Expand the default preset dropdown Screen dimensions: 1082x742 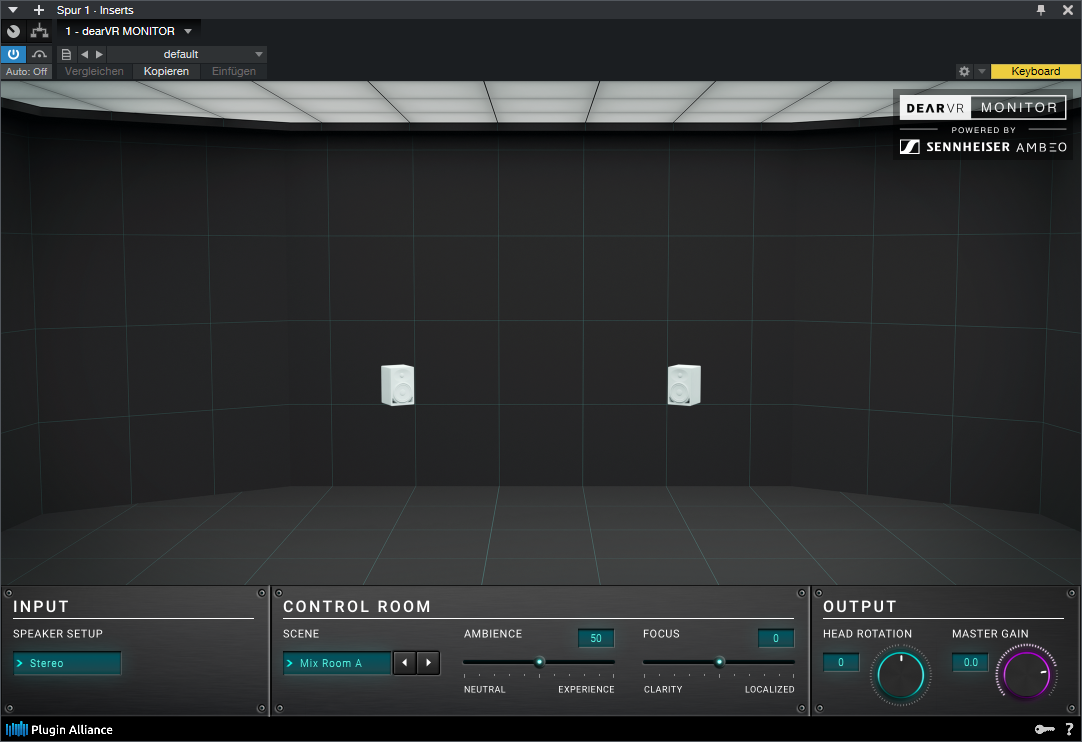pyautogui.click(x=259, y=54)
